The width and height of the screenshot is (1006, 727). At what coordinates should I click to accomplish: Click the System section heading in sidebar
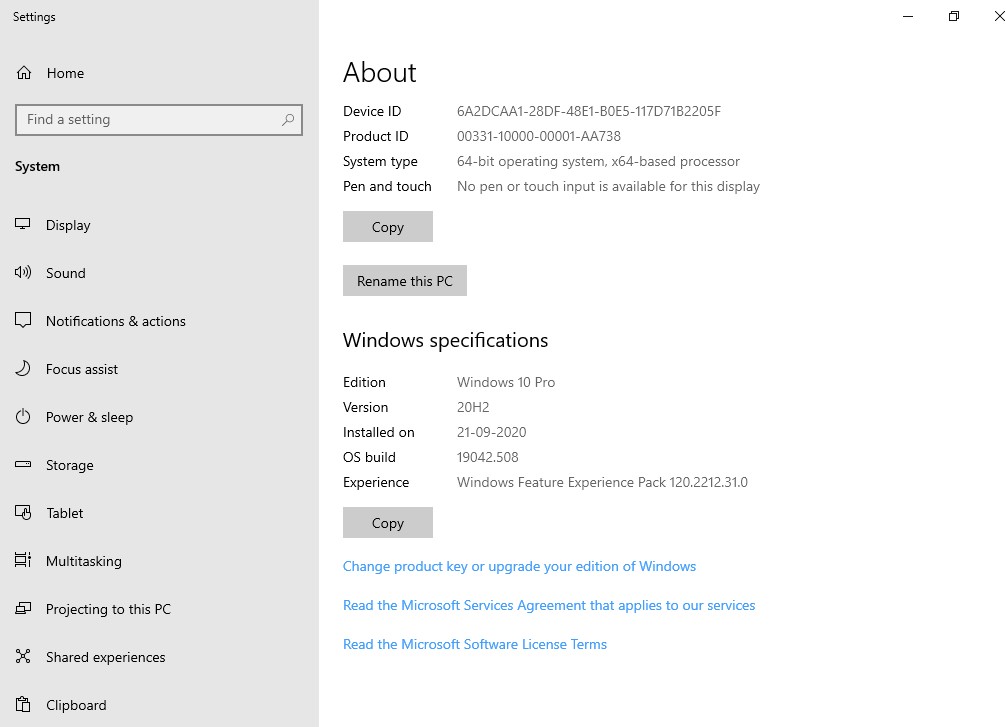37,166
